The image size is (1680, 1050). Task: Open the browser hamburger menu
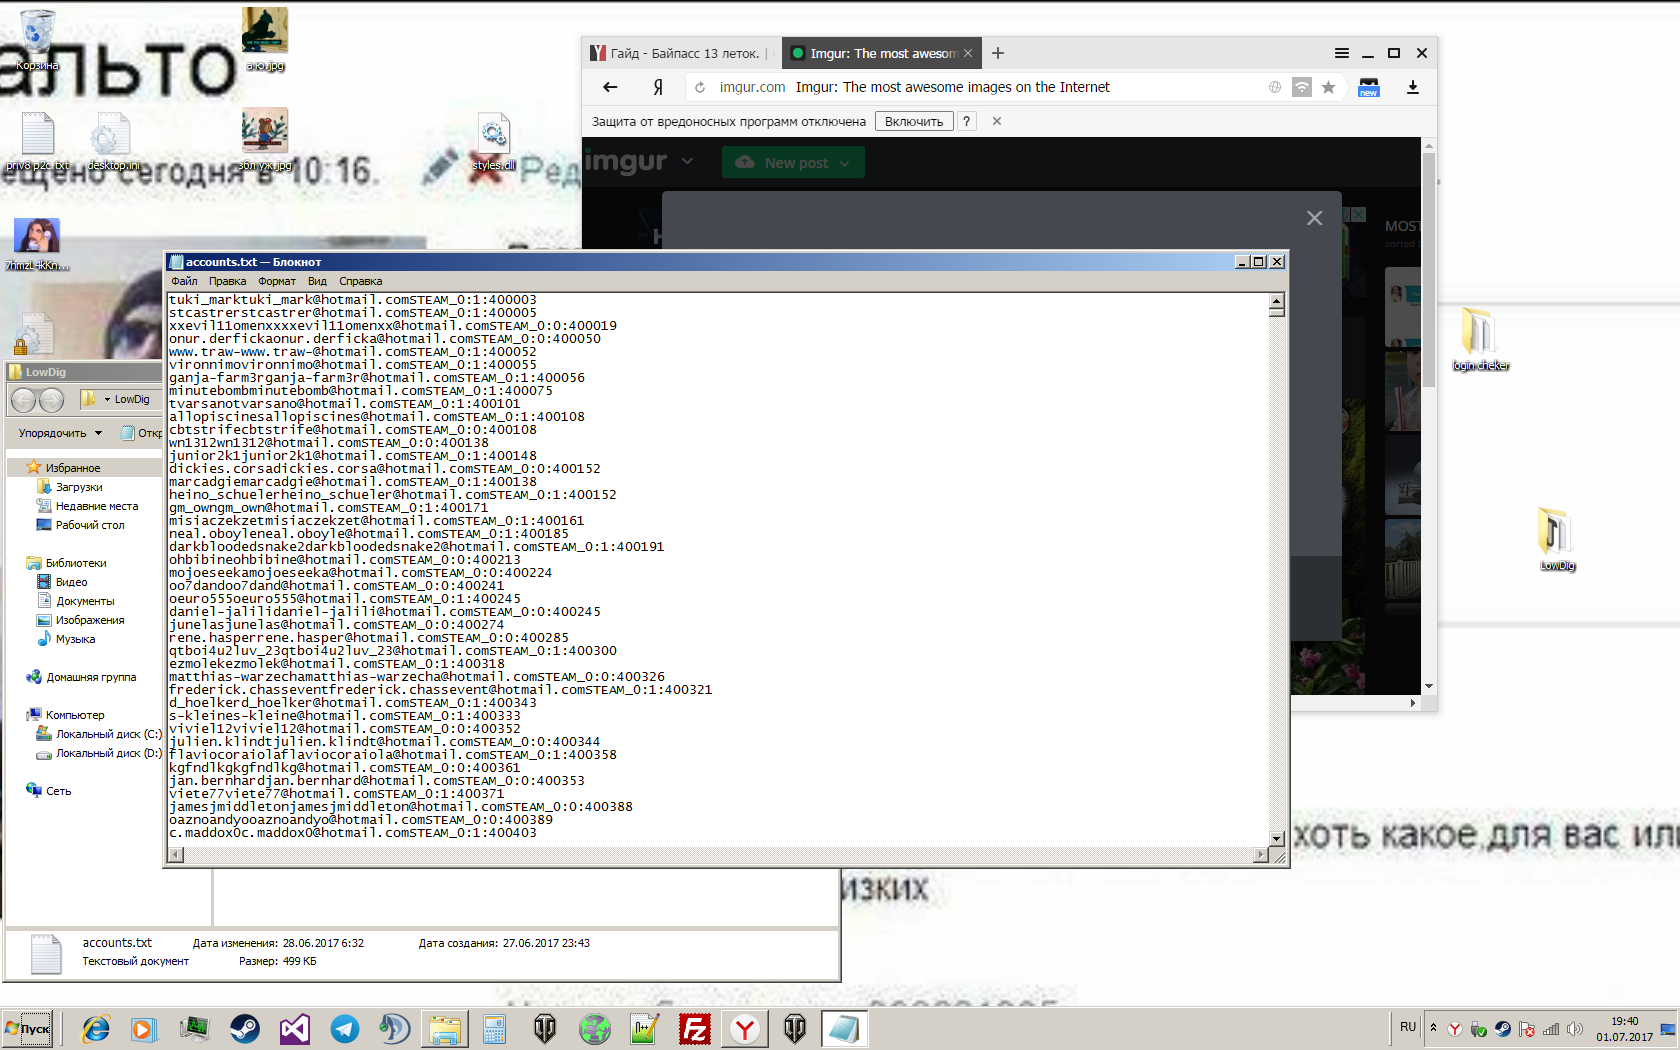tap(1341, 53)
